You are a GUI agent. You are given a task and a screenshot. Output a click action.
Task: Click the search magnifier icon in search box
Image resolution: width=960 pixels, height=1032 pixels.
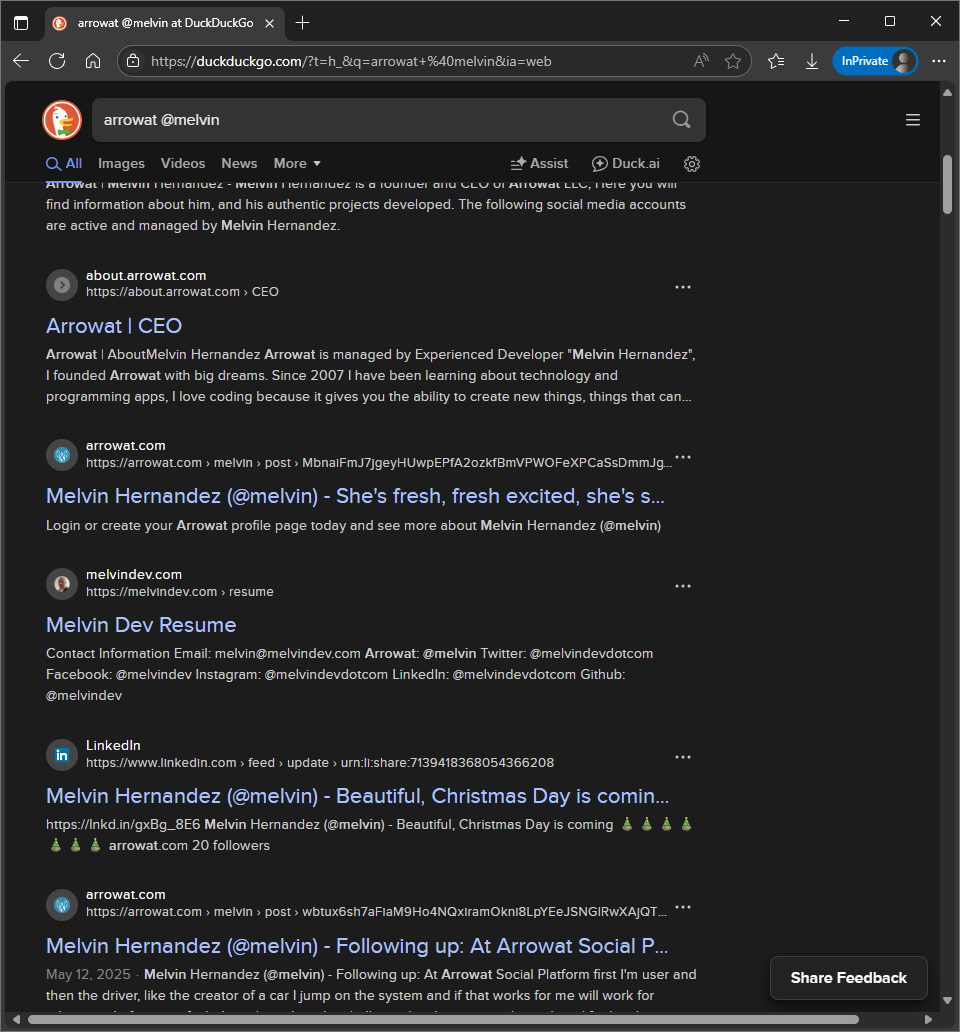tap(682, 120)
